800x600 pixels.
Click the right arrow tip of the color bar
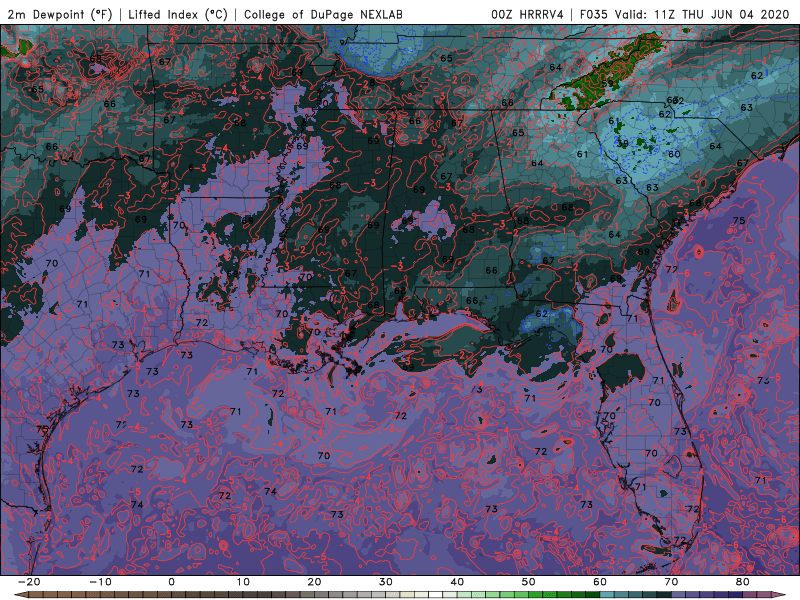781,595
